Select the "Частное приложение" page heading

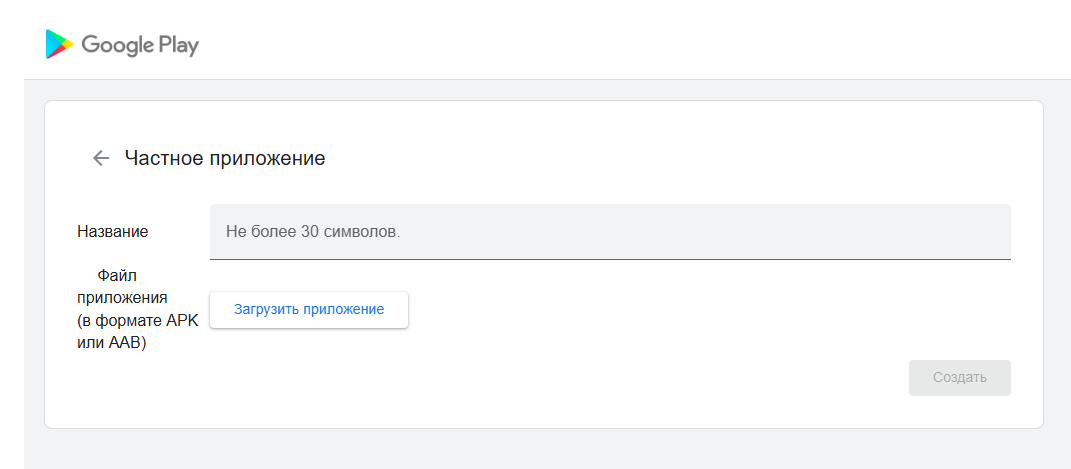coord(224,158)
